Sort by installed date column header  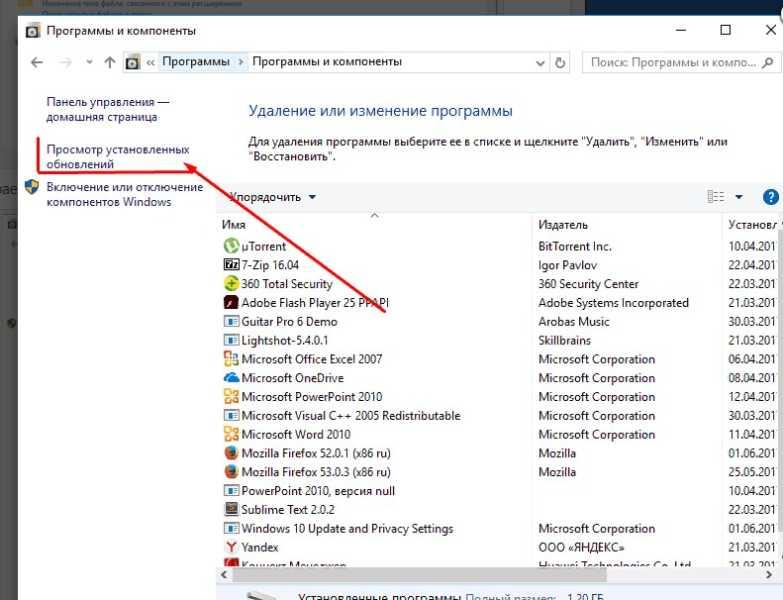[753, 225]
